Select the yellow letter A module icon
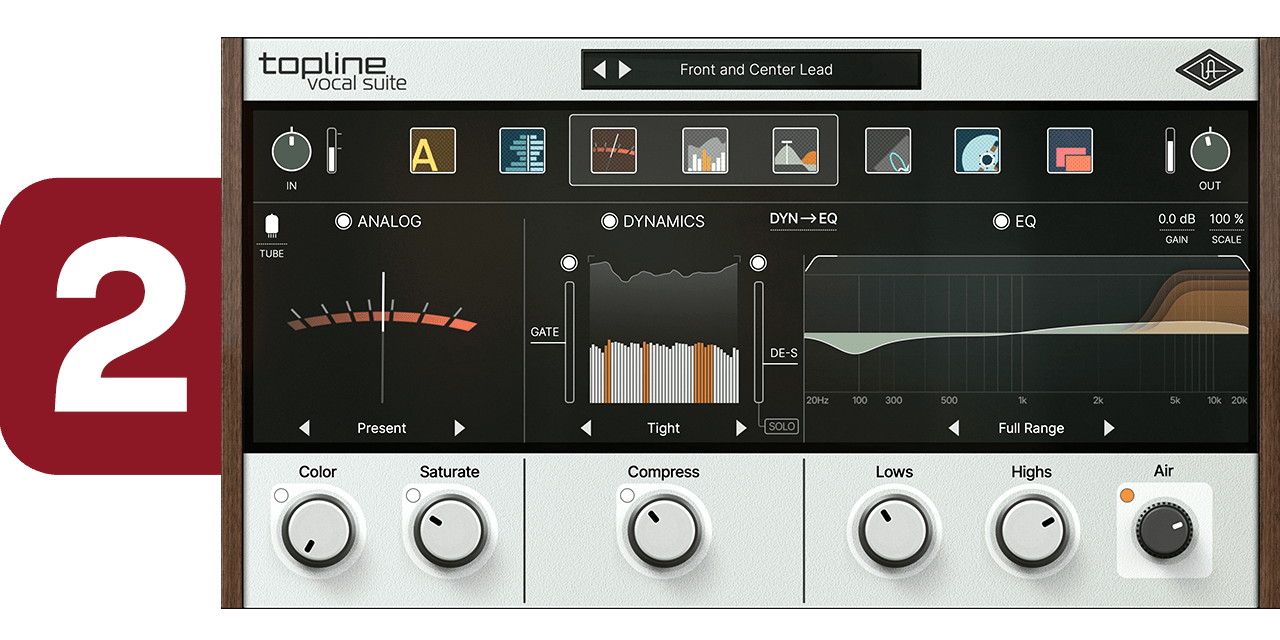Screen dimensions: 1280x640 [x=433, y=151]
